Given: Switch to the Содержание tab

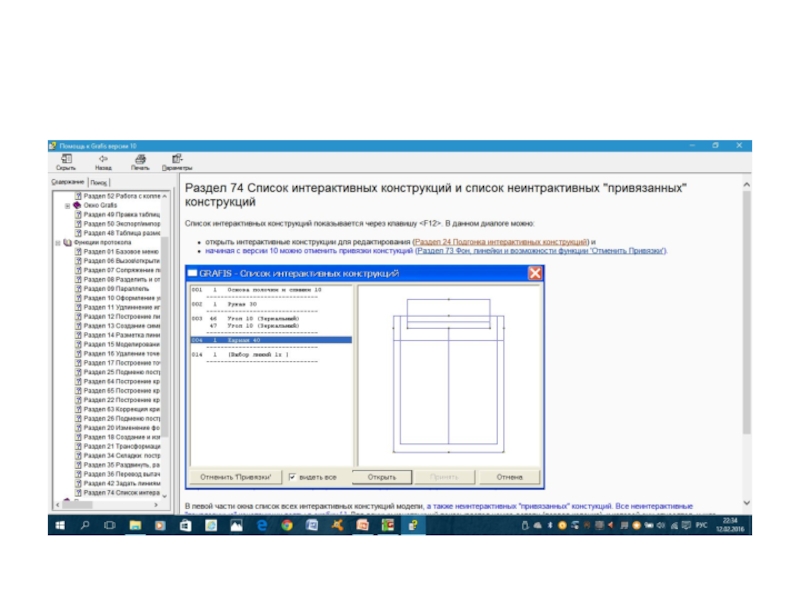Looking at the screenshot, I should [x=67, y=182].
